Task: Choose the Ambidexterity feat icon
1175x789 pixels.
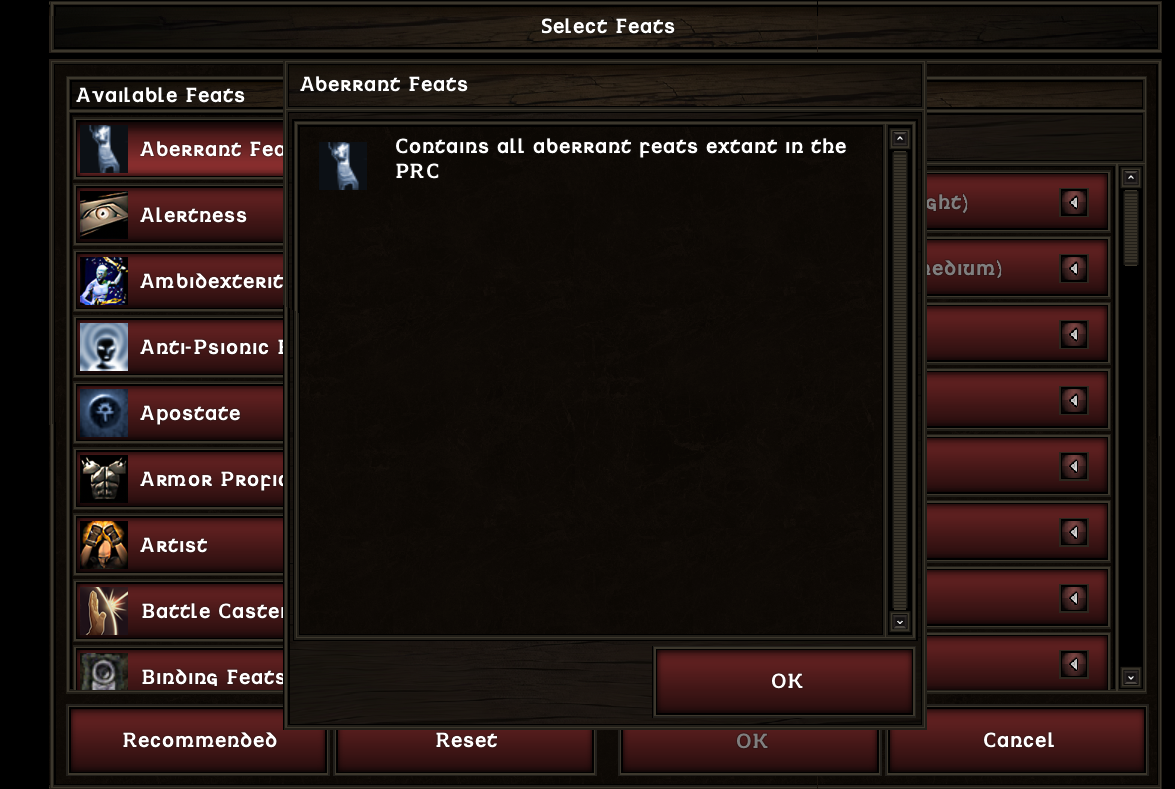Action: (104, 281)
